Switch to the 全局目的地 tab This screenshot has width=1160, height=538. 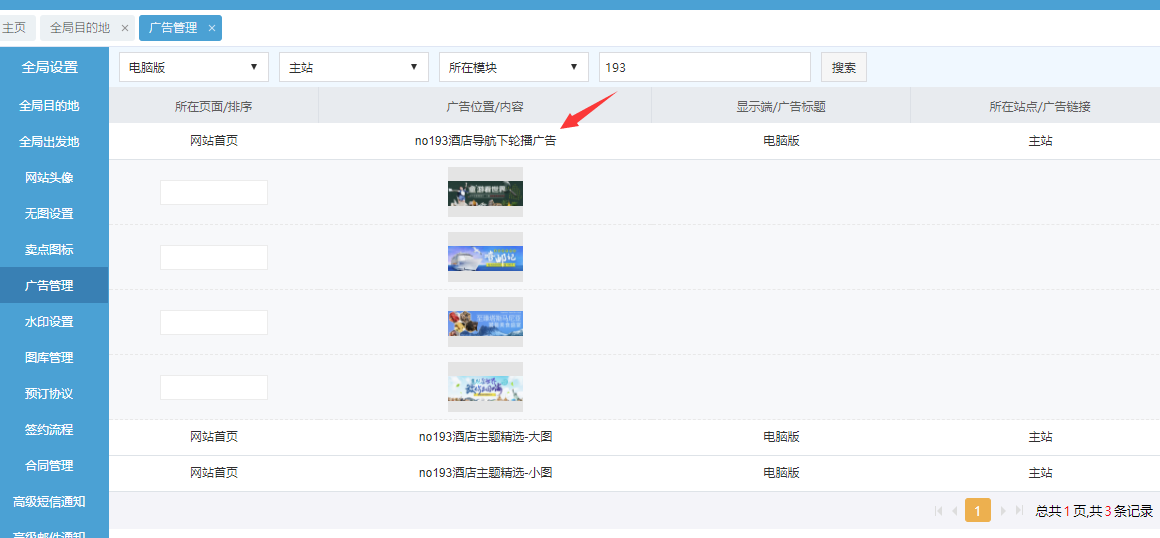click(80, 28)
